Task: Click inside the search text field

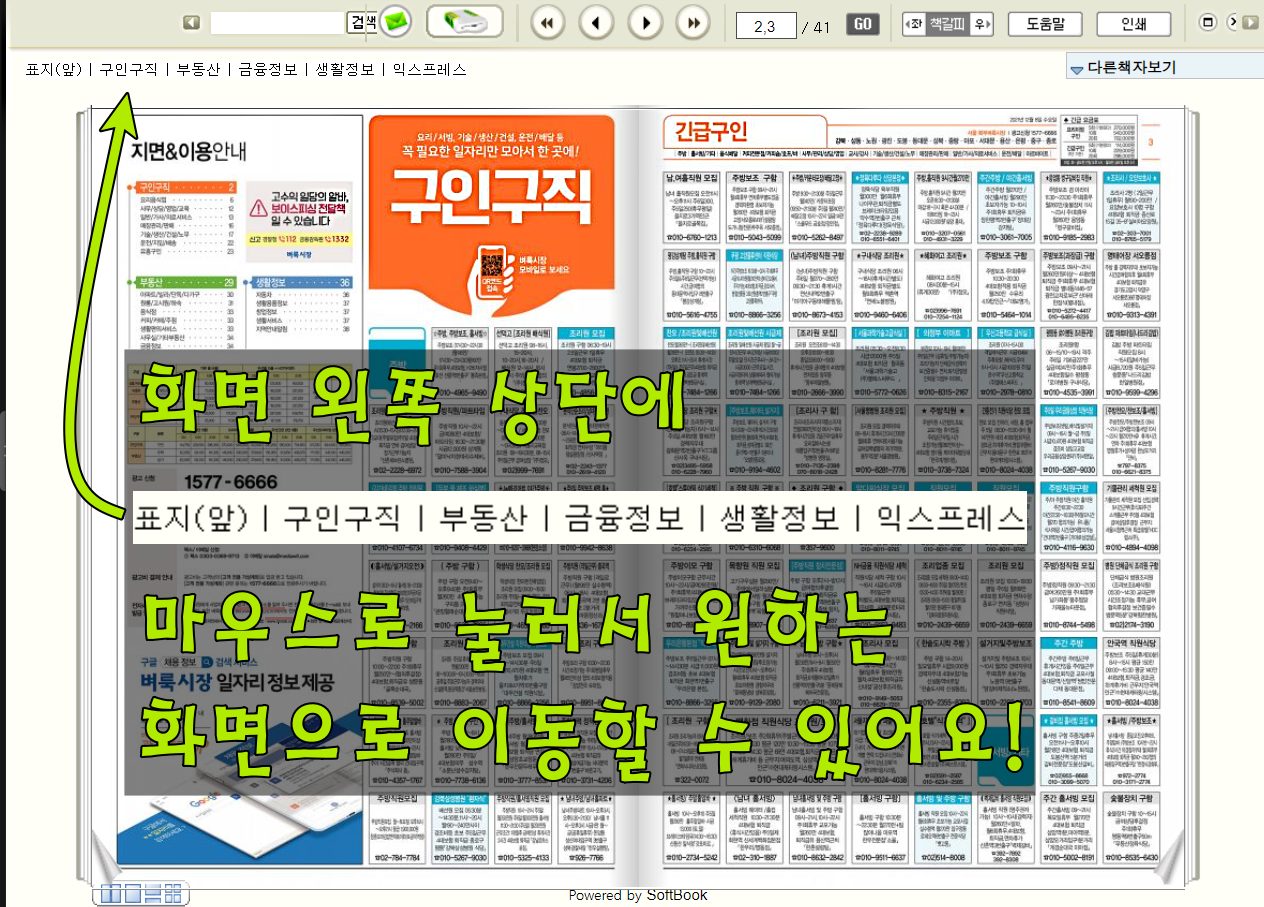Action: [278, 23]
